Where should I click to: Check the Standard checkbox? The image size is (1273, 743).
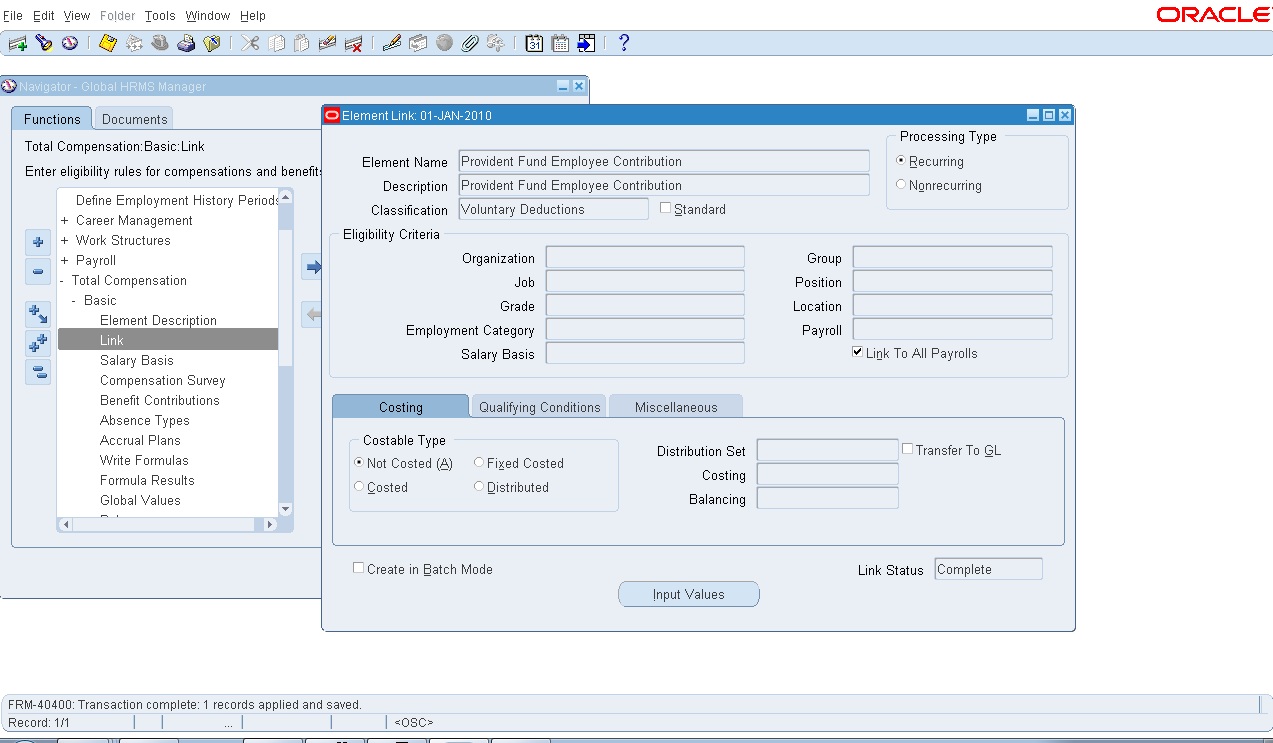point(666,207)
